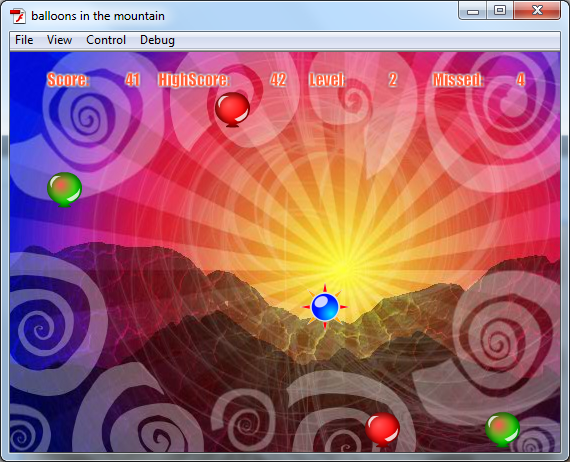Pop the red balloon near the HighScore label
Viewport: 570px width, 462px height.
tap(232, 109)
